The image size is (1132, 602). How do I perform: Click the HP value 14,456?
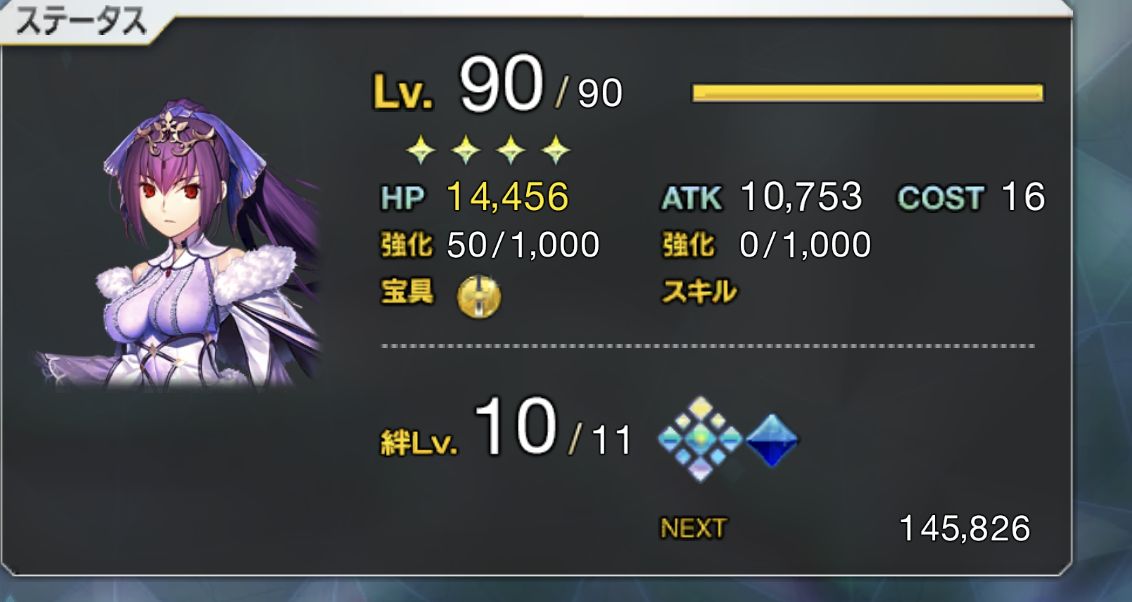coord(508,197)
